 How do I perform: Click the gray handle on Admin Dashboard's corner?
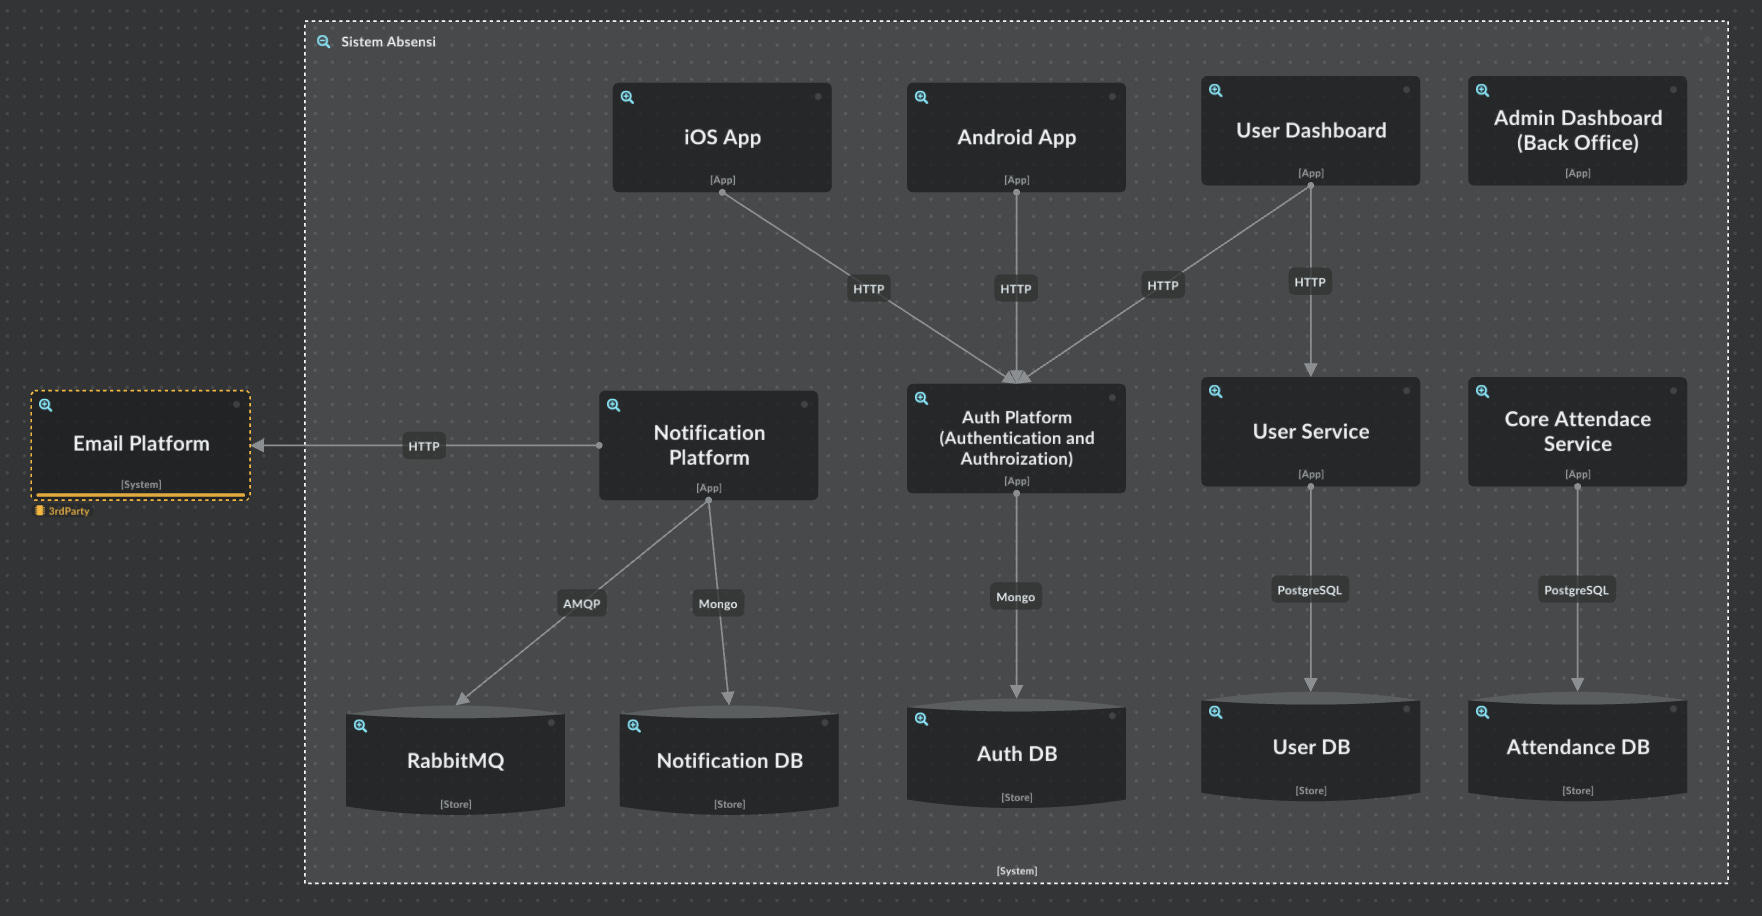coord(1675,89)
